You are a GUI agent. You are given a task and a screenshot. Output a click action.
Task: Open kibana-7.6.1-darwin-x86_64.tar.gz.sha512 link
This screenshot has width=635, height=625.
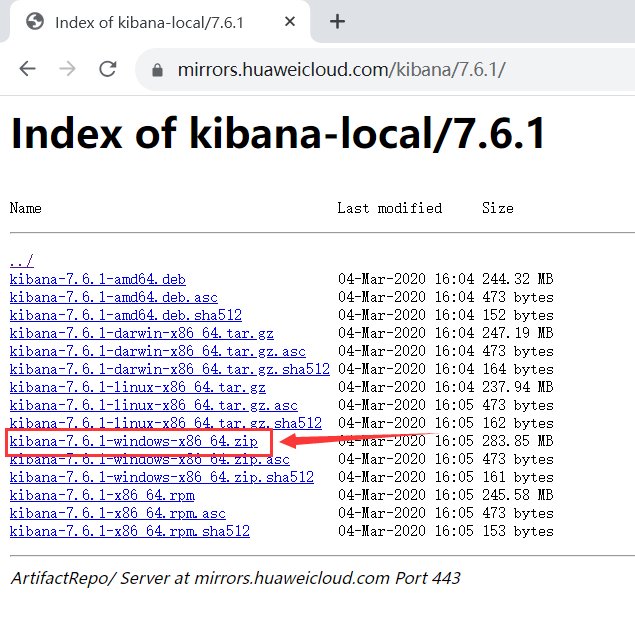(170, 369)
